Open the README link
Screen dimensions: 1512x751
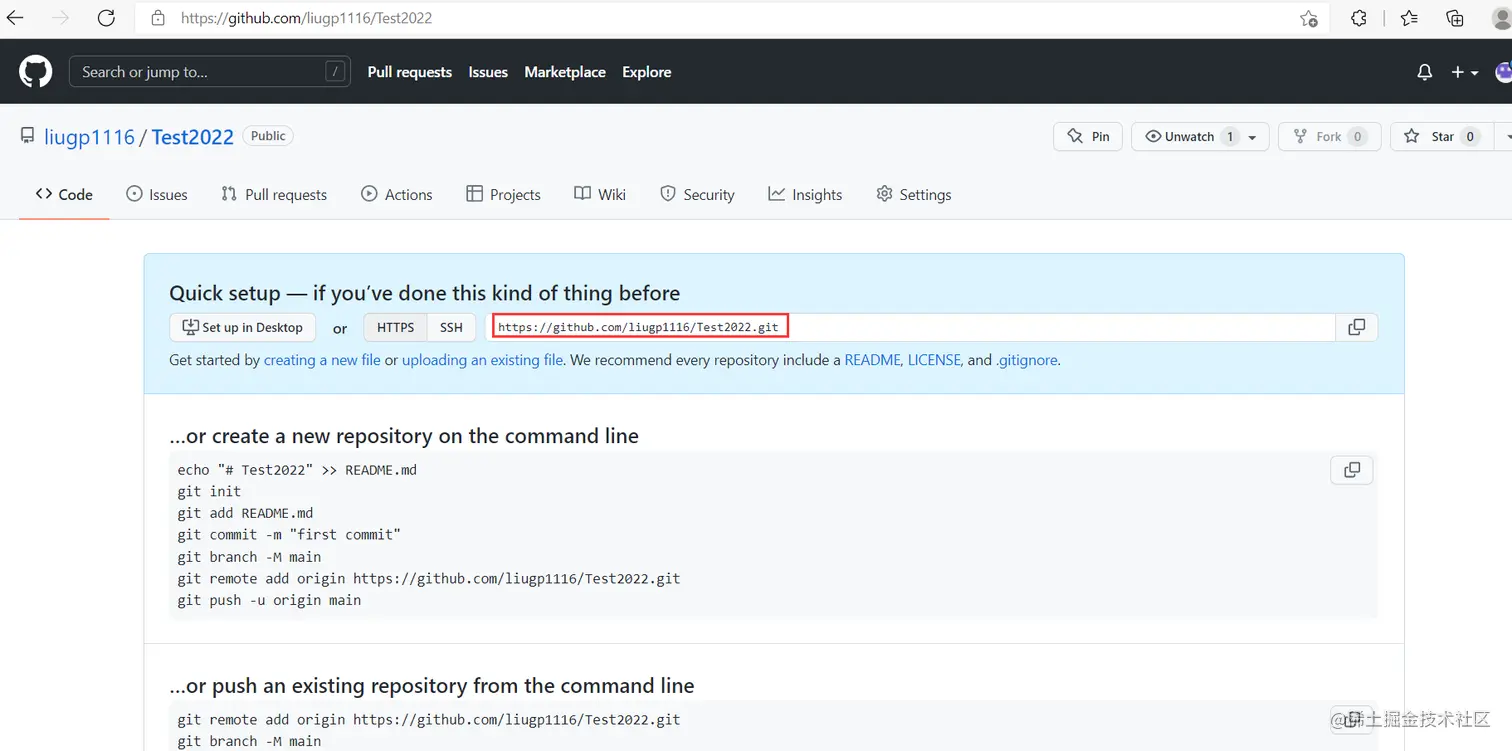(x=872, y=360)
